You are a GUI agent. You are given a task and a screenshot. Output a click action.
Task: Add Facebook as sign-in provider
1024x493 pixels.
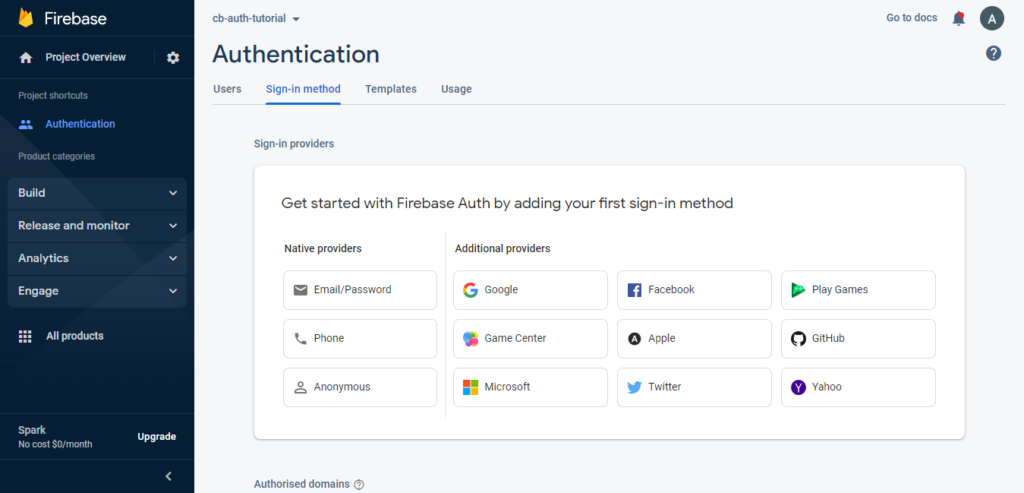[x=694, y=290]
